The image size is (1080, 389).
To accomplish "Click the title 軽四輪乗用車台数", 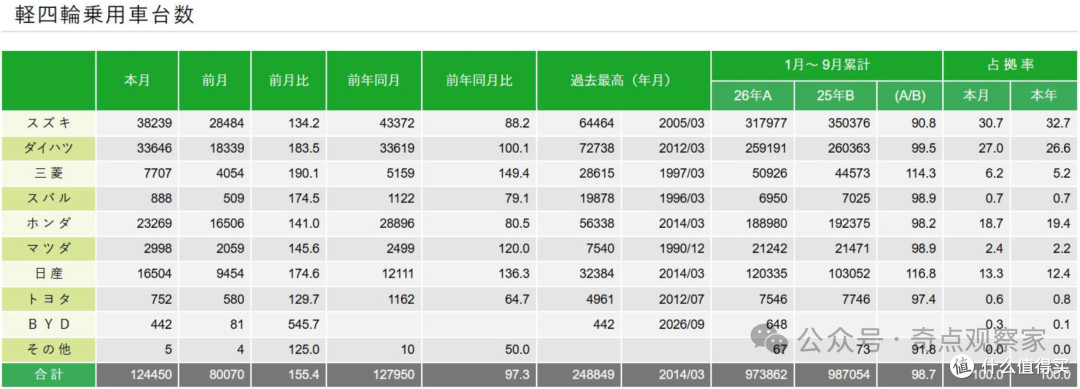I will coord(104,14).
